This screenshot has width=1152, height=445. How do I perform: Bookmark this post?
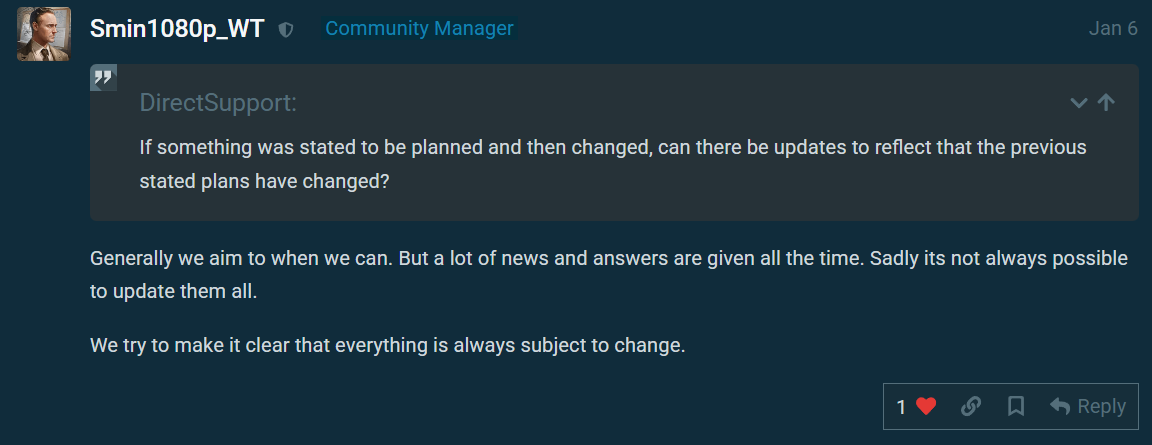pyautogui.click(x=1016, y=406)
